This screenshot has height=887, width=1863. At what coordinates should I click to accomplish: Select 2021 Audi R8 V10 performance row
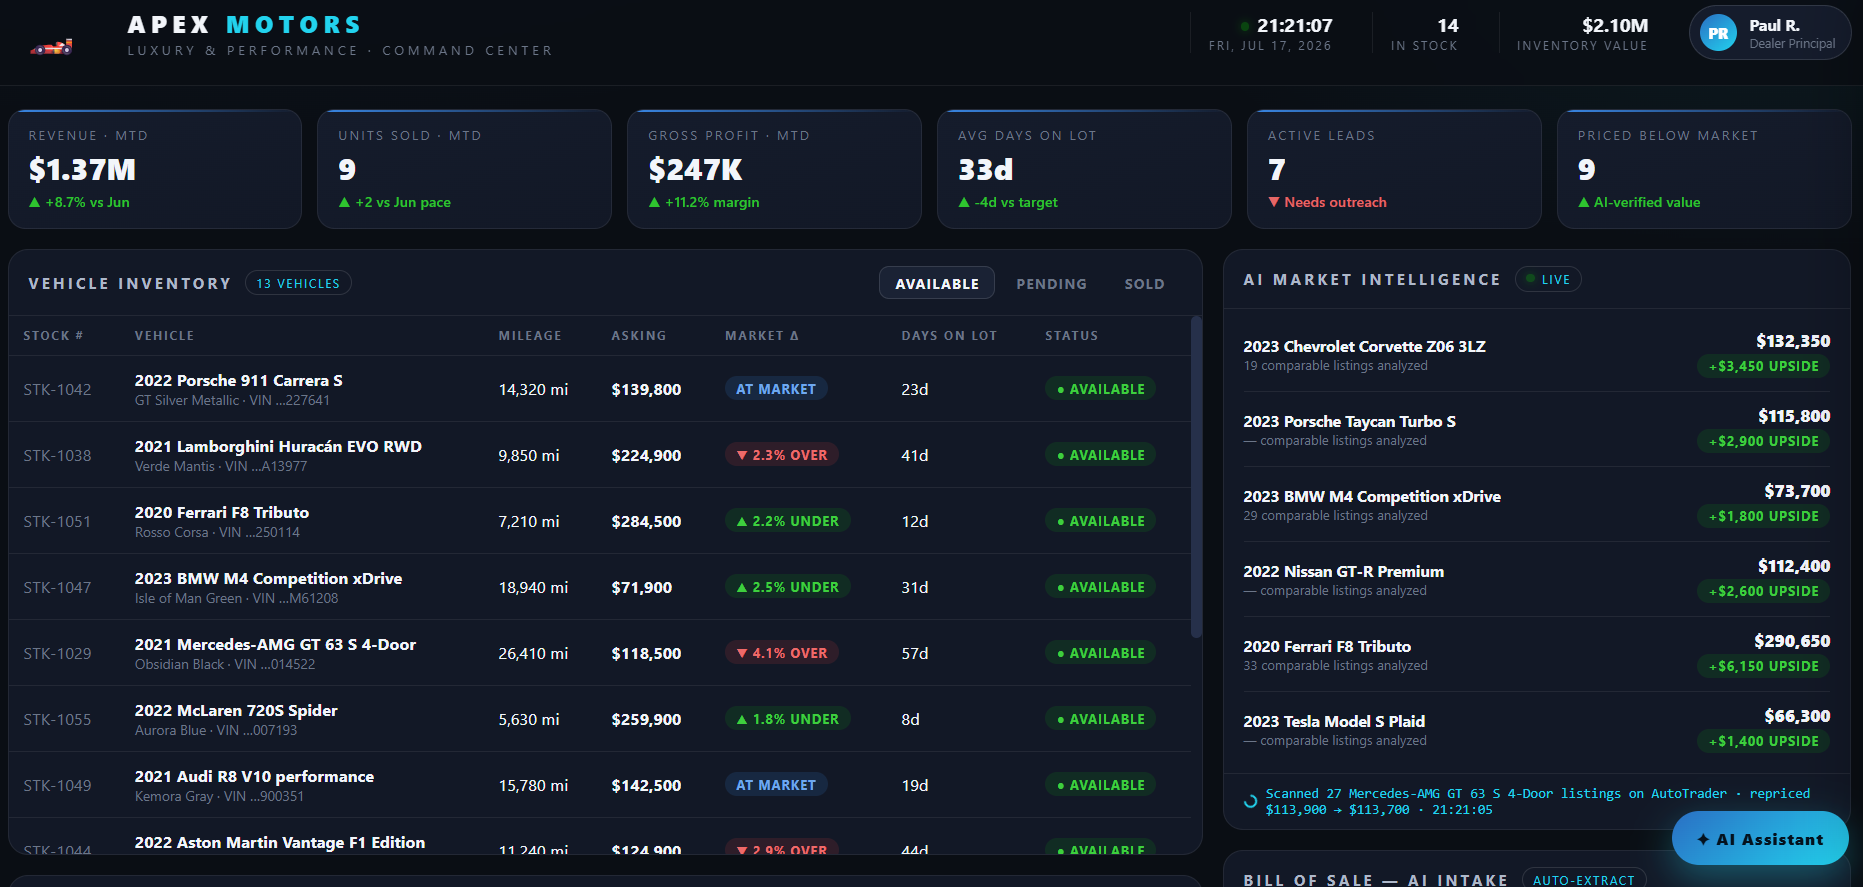click(599, 785)
